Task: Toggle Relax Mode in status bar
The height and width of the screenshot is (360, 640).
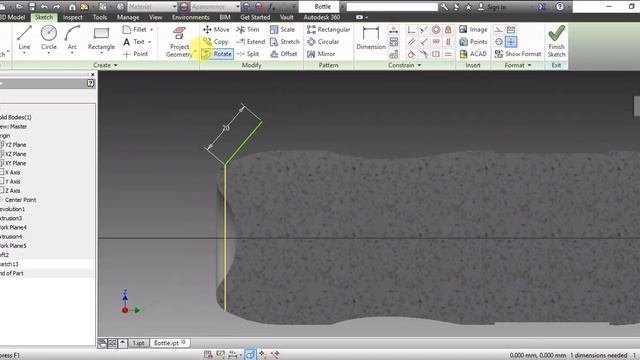Action: pyautogui.click(x=274, y=355)
